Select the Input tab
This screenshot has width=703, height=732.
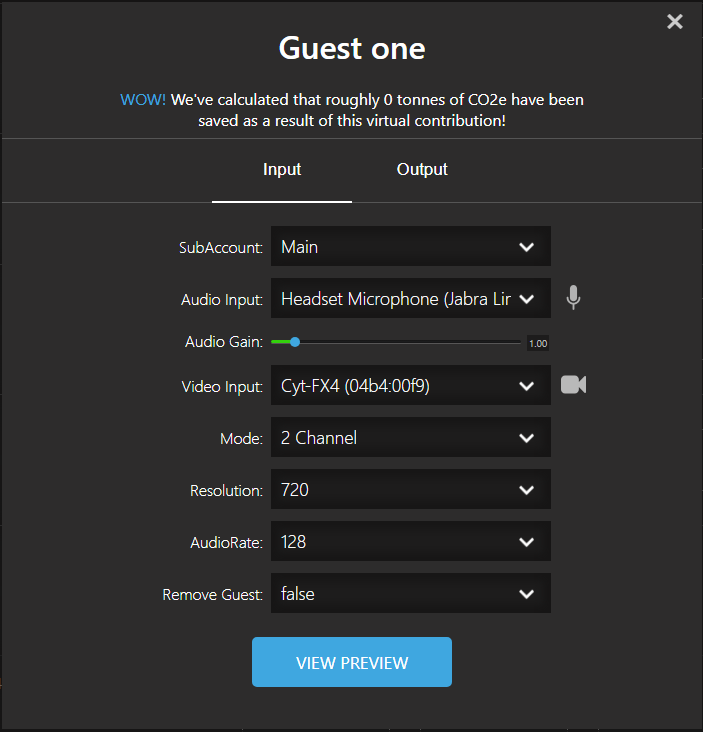click(x=282, y=169)
